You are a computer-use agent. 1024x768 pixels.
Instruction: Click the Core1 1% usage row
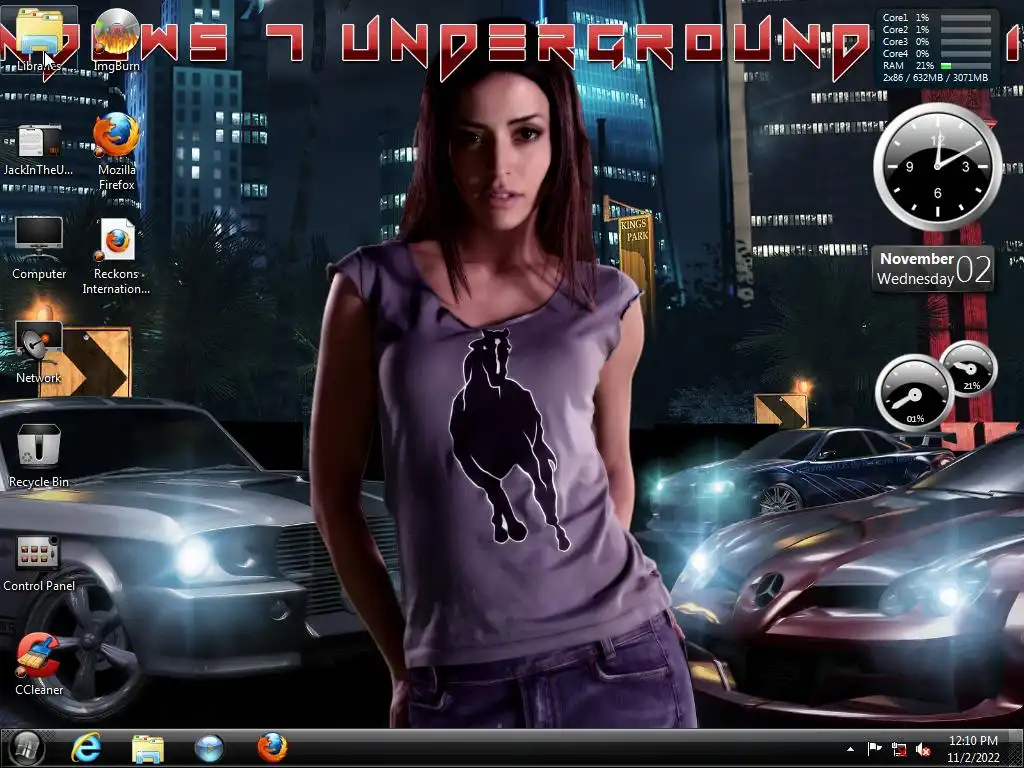936,18
